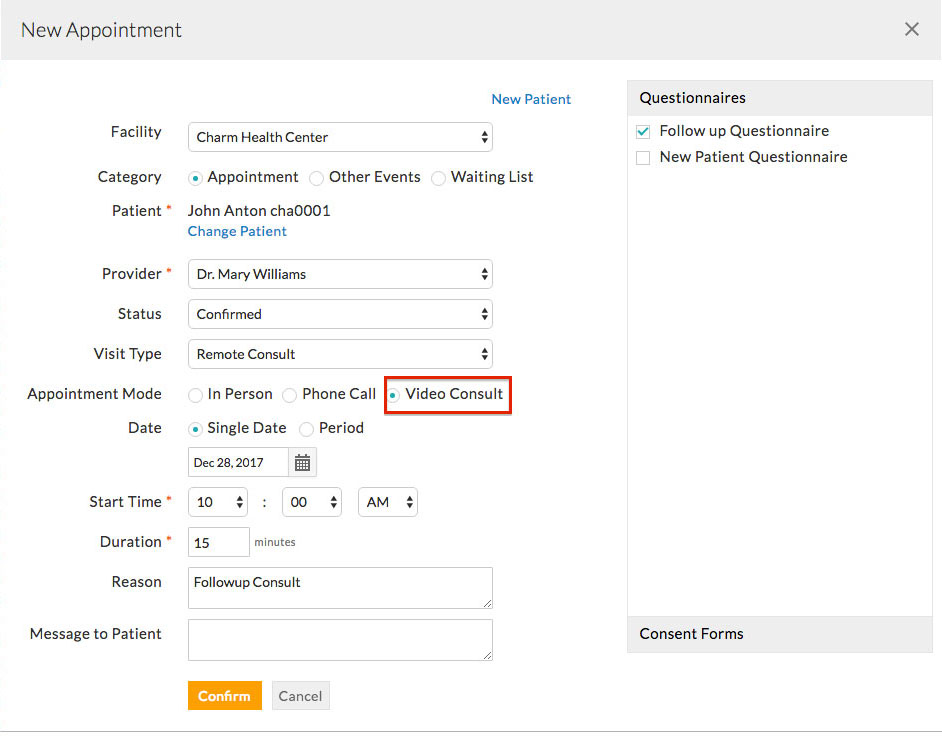942x736 pixels.
Task: Open the New Patient link
Action: tap(531, 99)
